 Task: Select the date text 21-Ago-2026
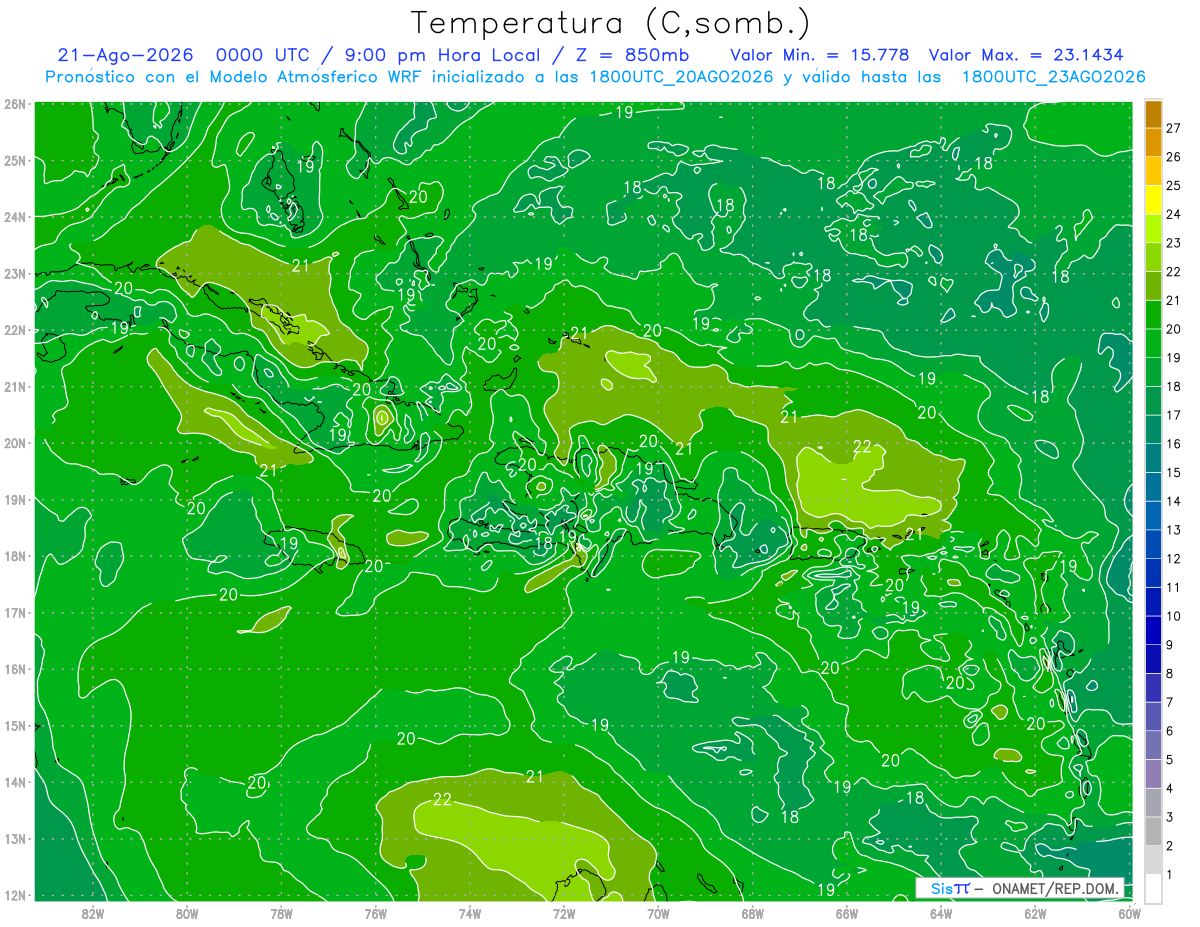click(125, 55)
